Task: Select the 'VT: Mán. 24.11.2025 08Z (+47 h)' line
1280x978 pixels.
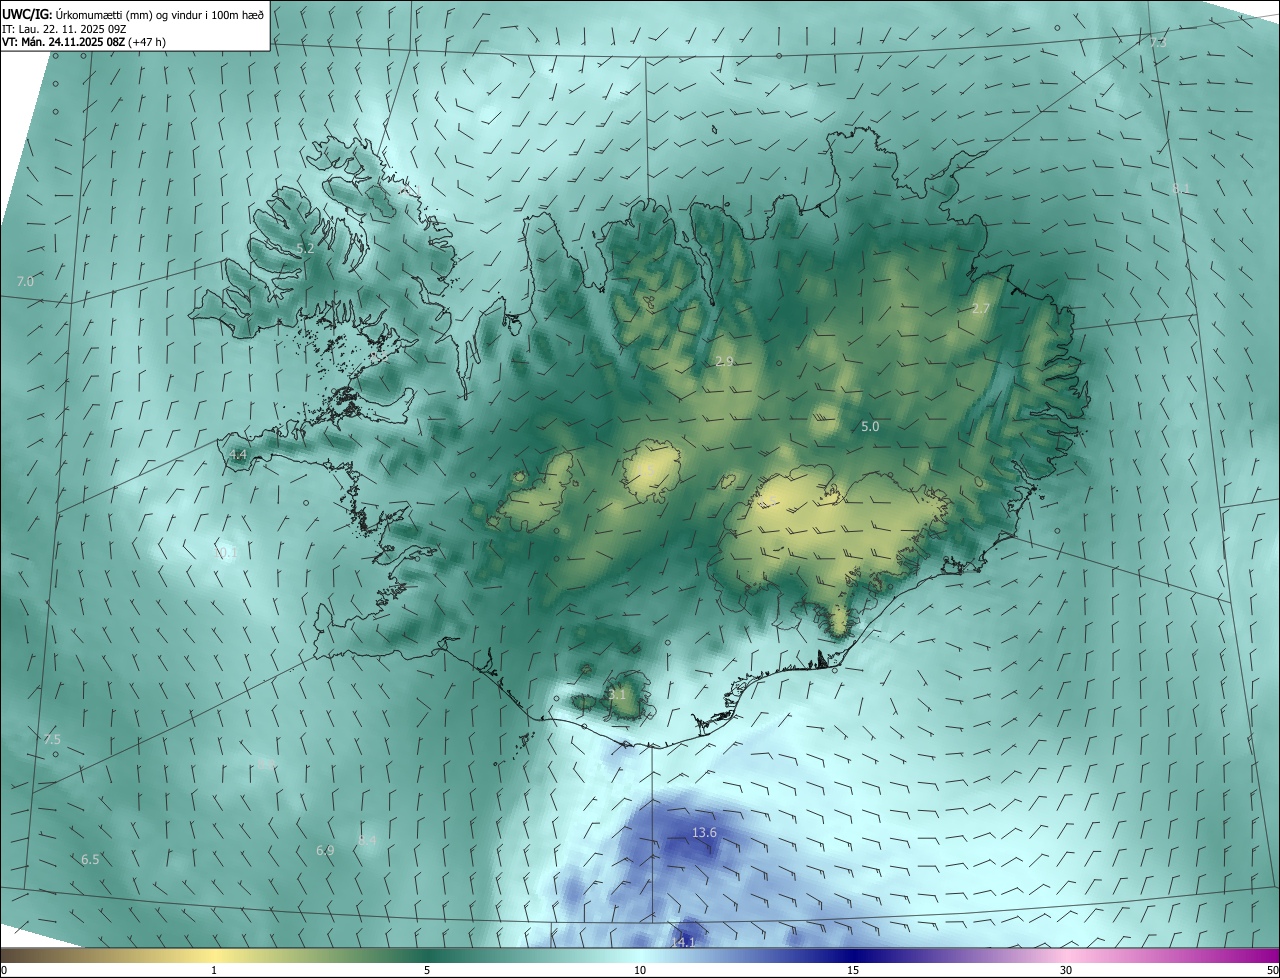Action: [84, 42]
